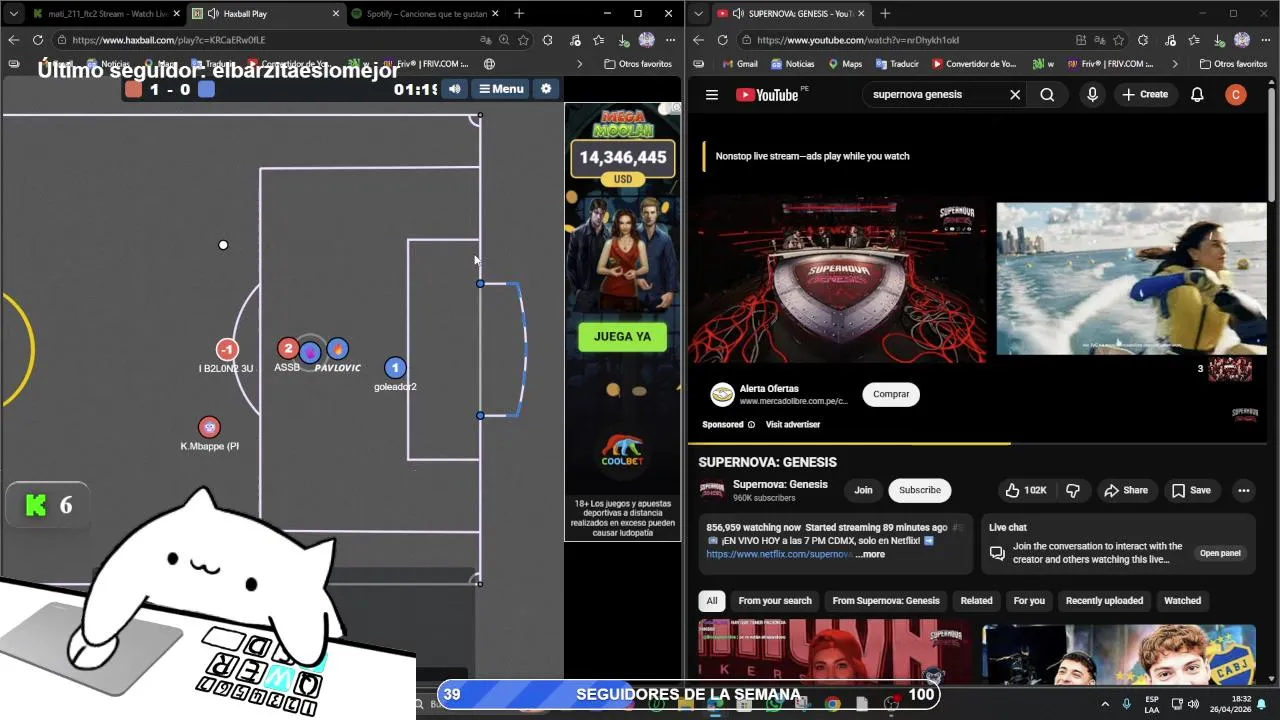1280x720 pixels.
Task: Open tab search dropdown in Haxball window
Action: [13, 14]
